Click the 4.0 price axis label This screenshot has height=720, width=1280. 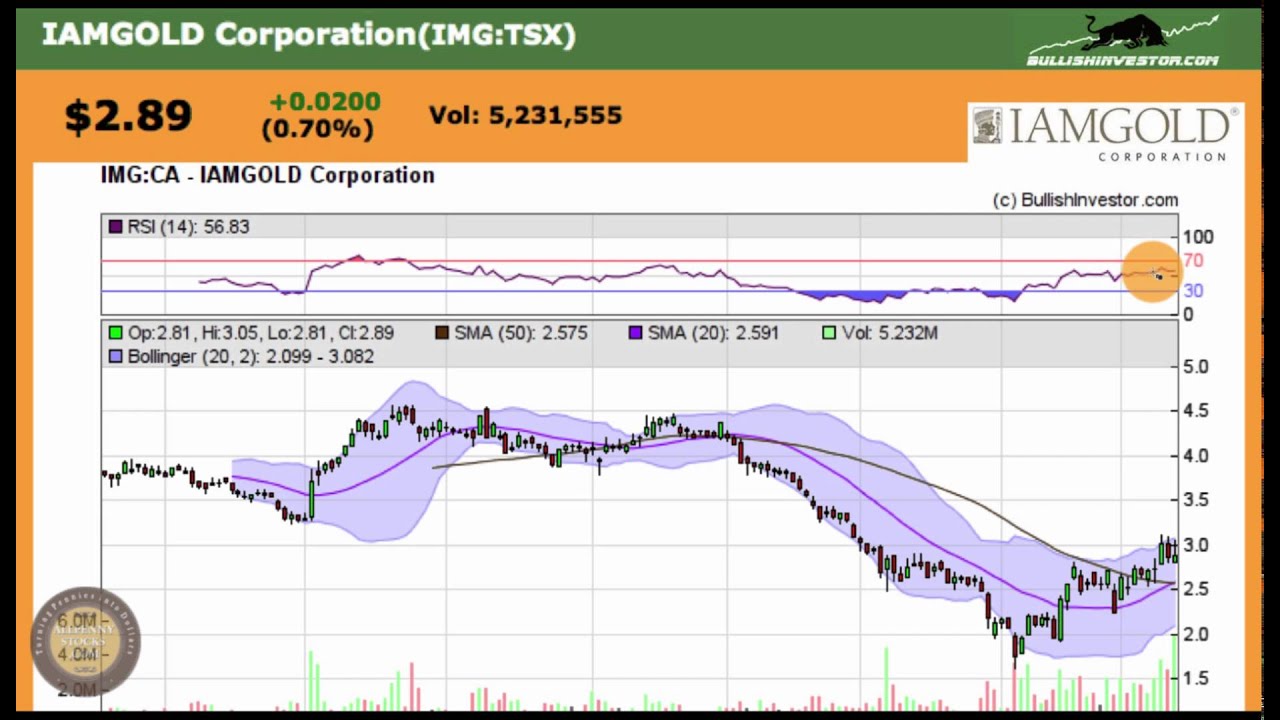(x=1196, y=456)
